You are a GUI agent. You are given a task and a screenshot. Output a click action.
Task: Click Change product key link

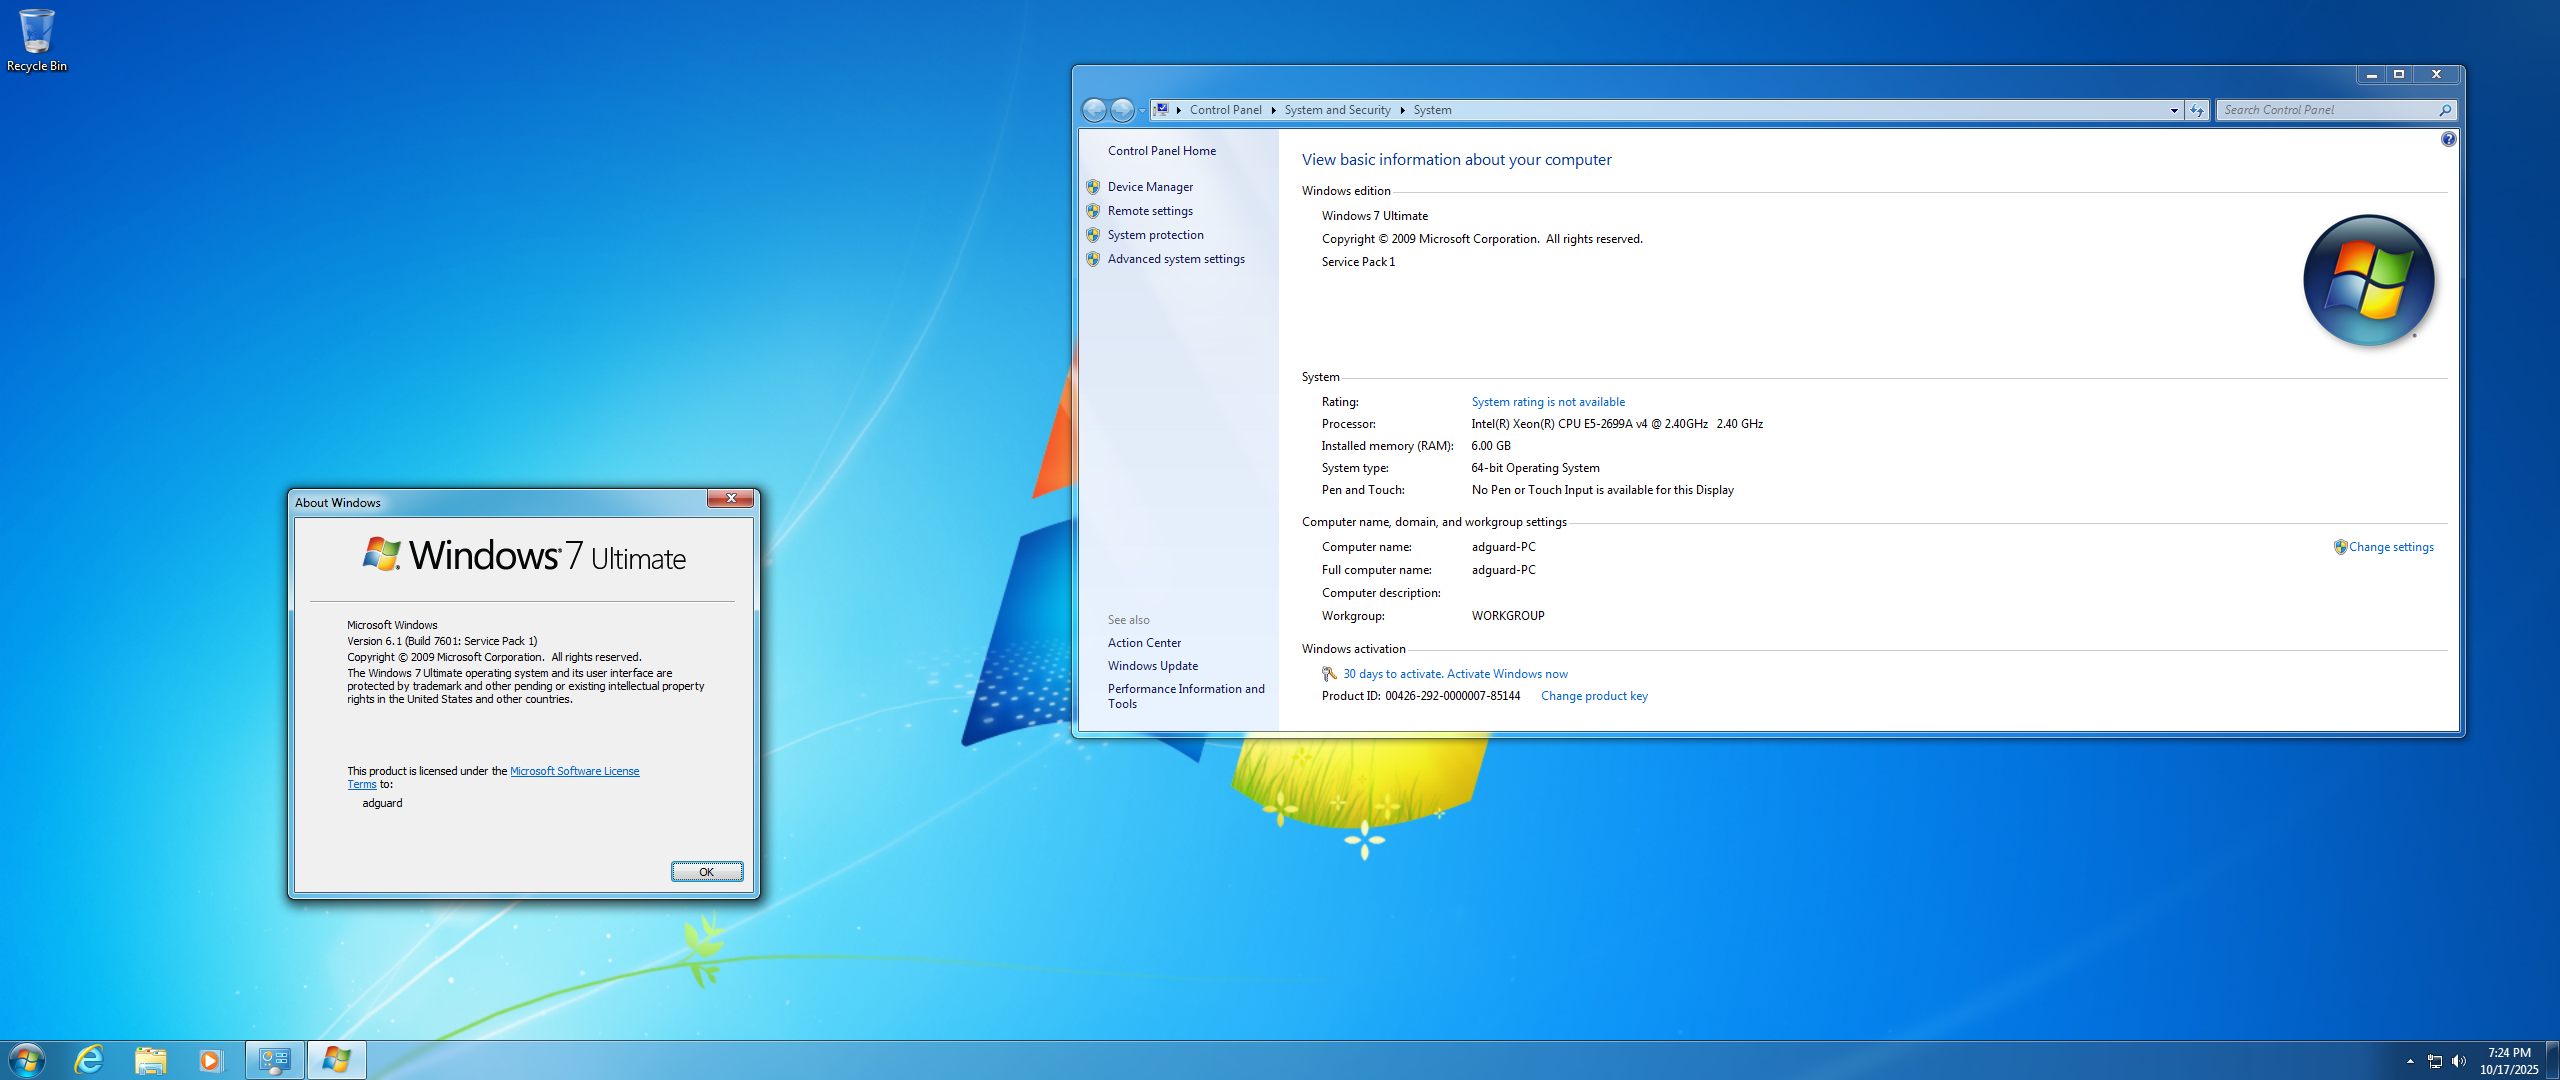[x=1594, y=696]
